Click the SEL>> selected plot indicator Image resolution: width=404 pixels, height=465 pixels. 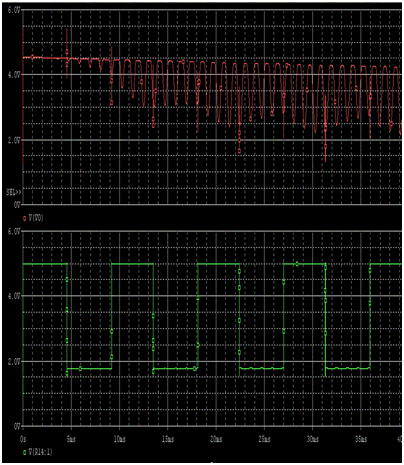14,192
